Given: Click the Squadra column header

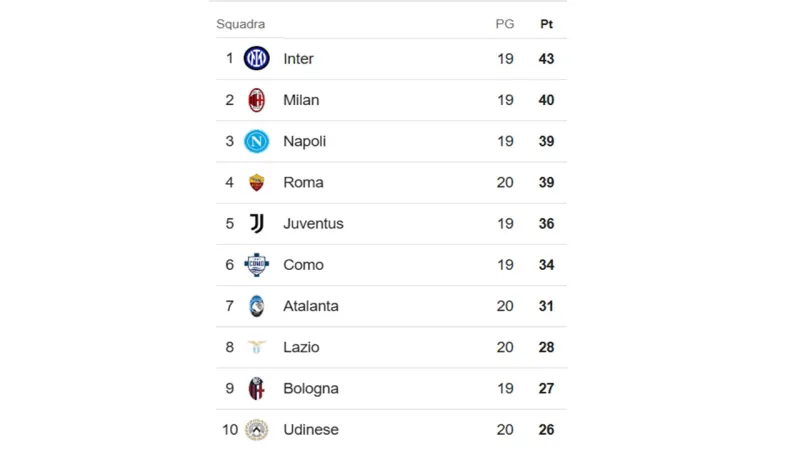Looking at the screenshot, I should [240, 24].
